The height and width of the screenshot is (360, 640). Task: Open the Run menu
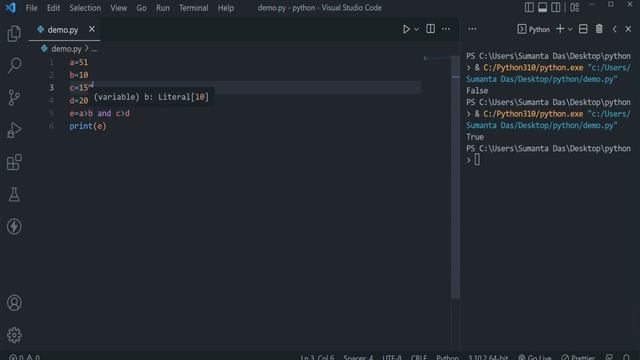pyautogui.click(x=162, y=8)
